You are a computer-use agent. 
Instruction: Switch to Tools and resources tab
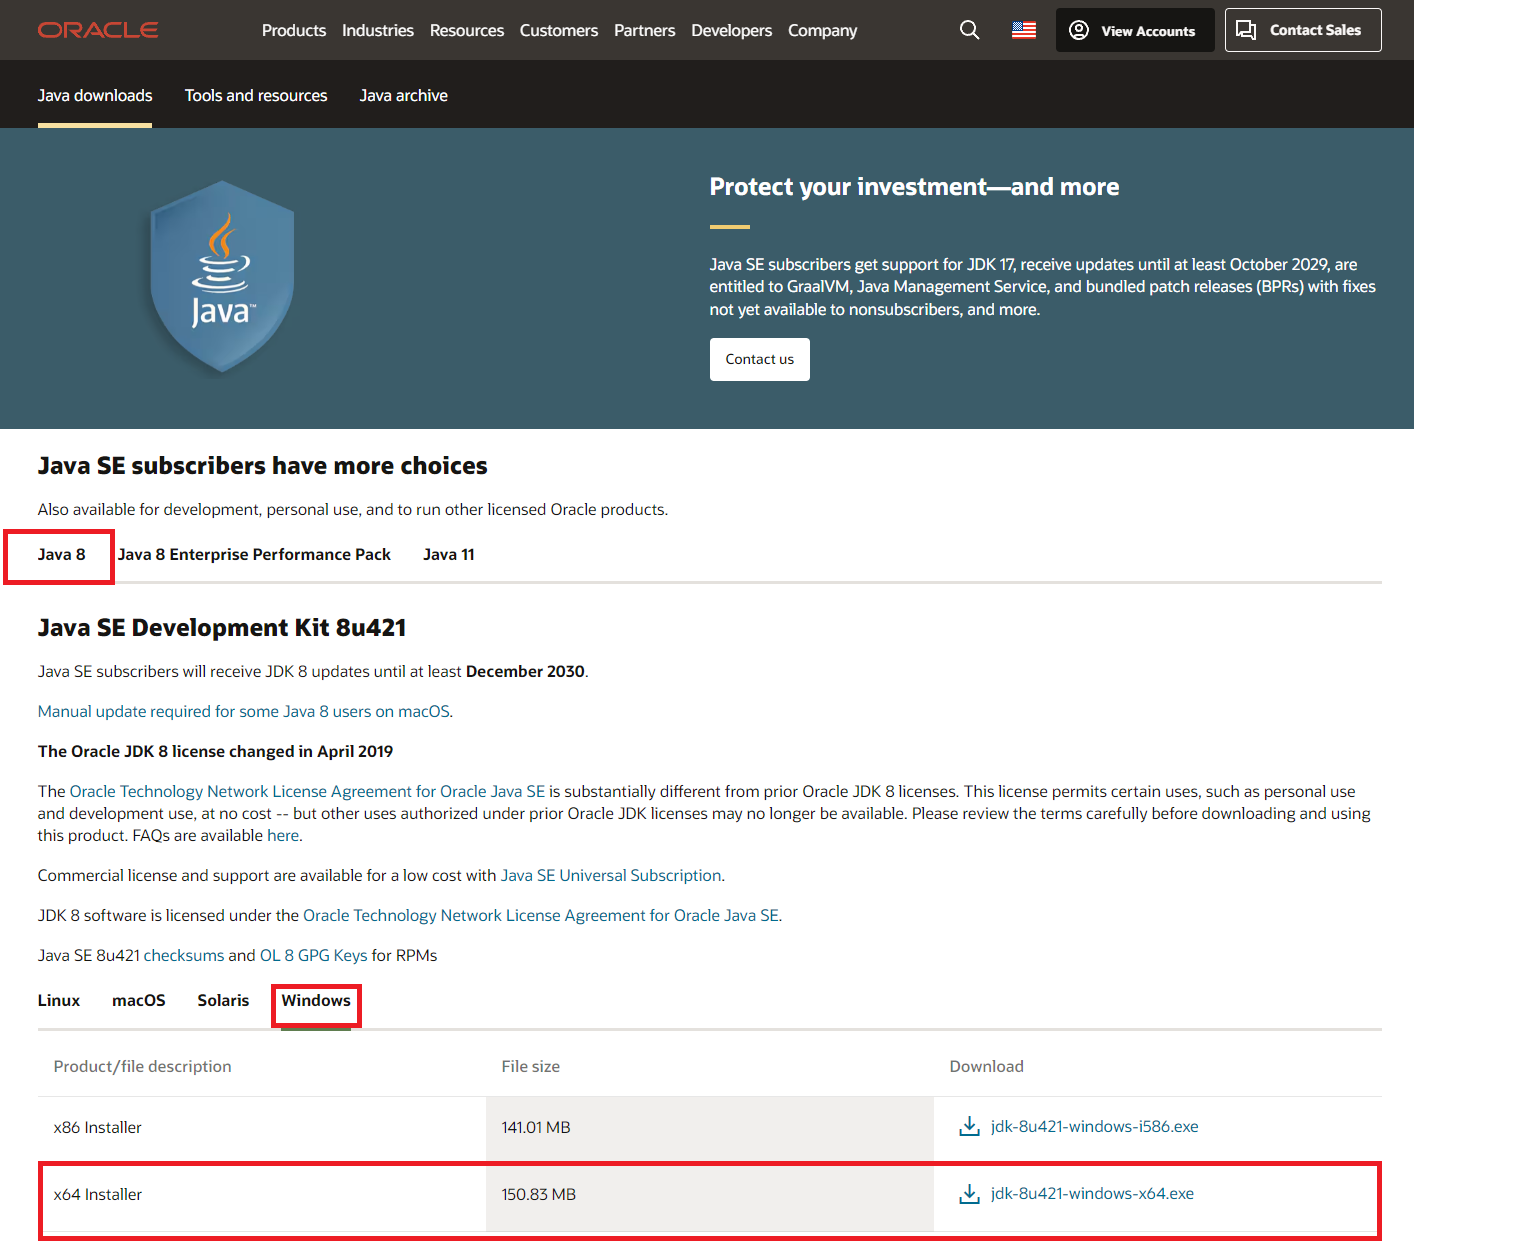point(256,96)
